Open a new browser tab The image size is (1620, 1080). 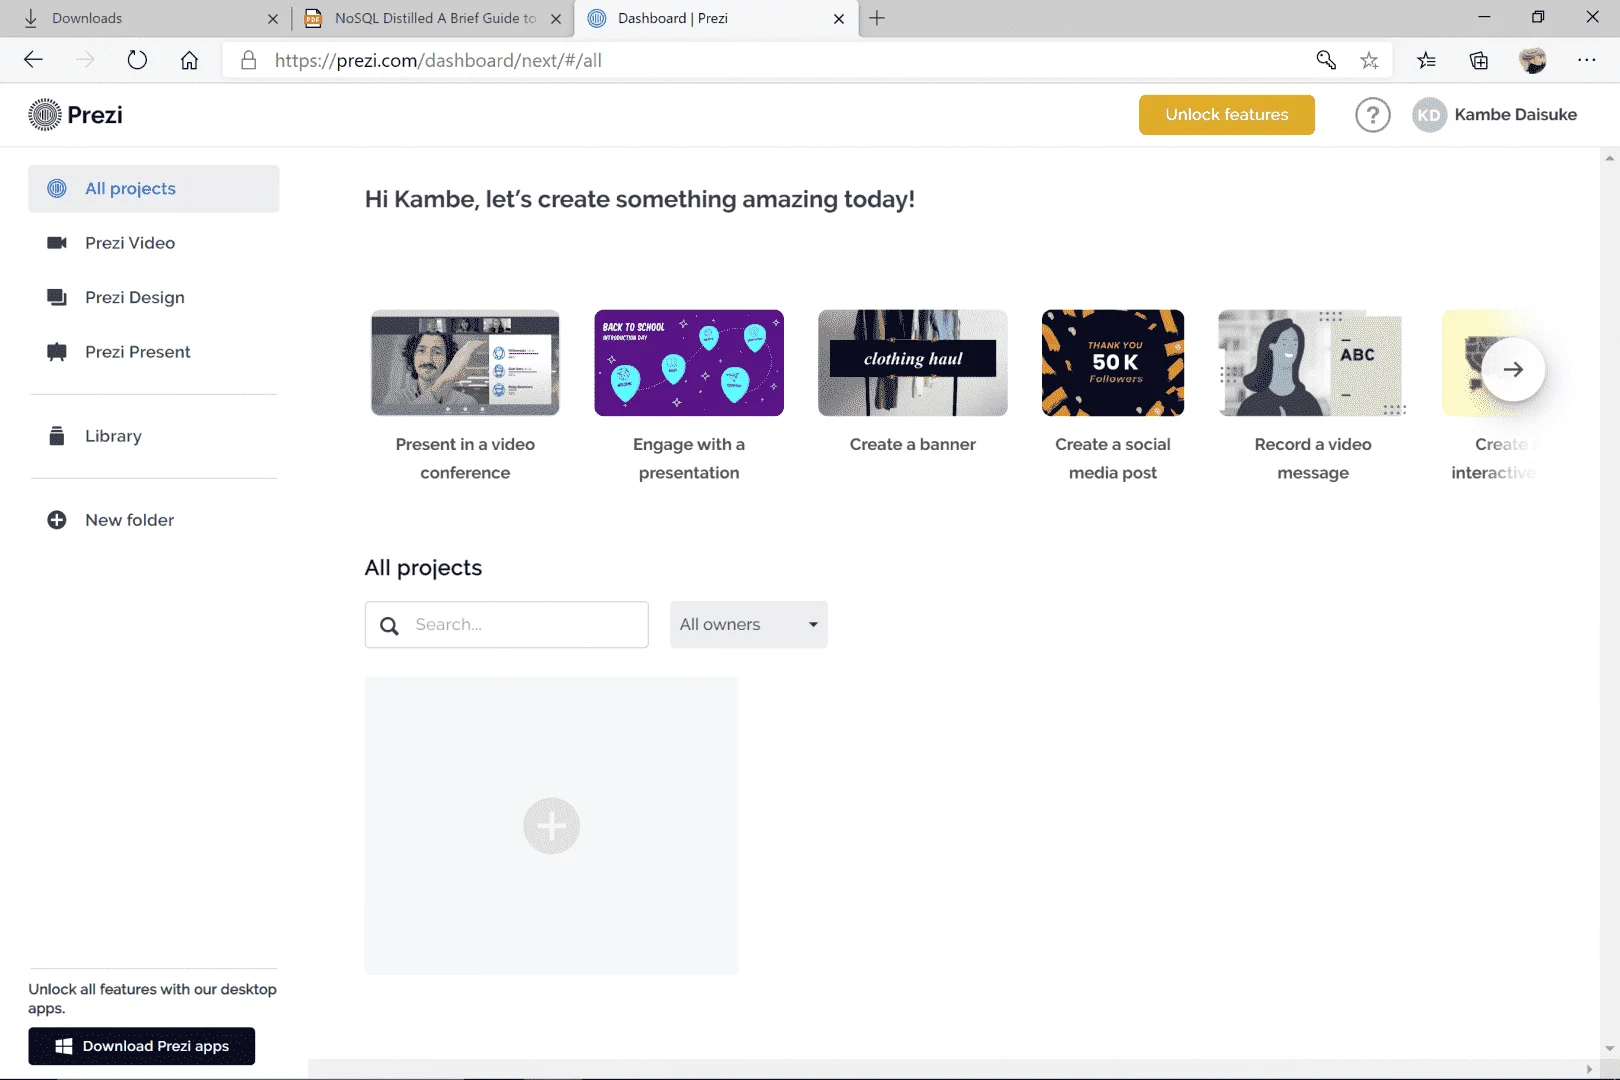877,18
